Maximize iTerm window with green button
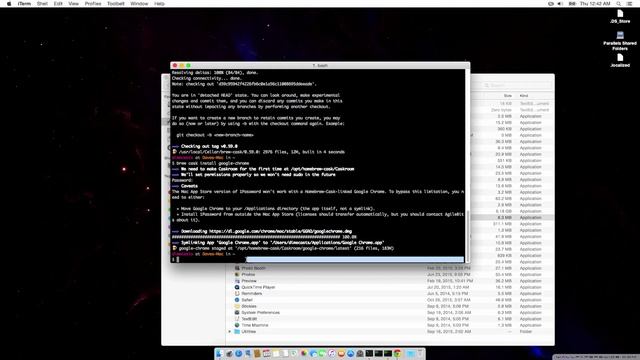Viewport: 640px width, 360px height. (188, 65)
